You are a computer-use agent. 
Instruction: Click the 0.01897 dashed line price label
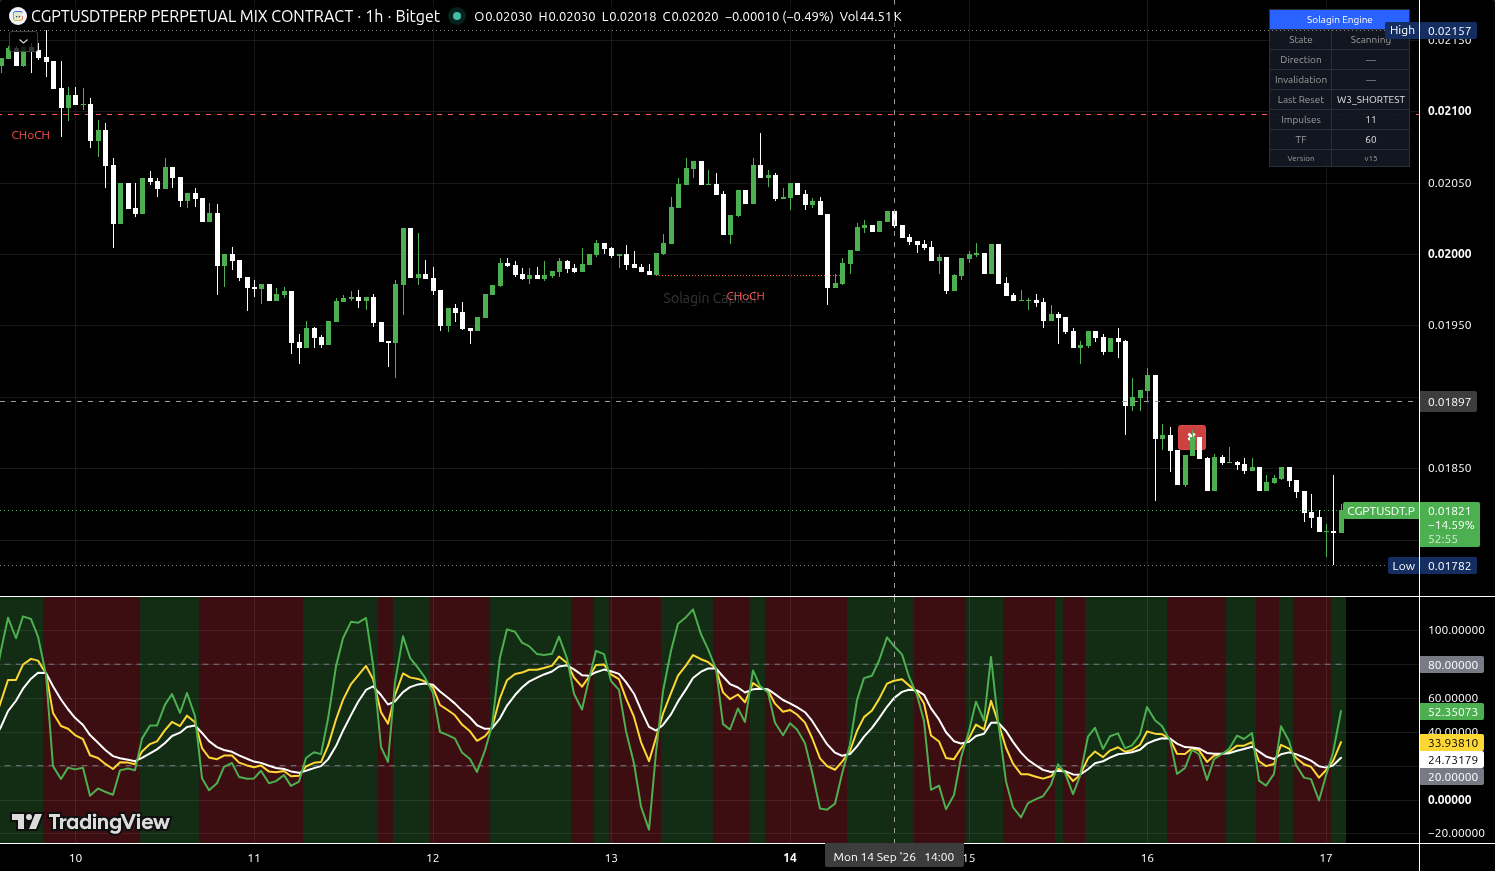pyautogui.click(x=1449, y=402)
